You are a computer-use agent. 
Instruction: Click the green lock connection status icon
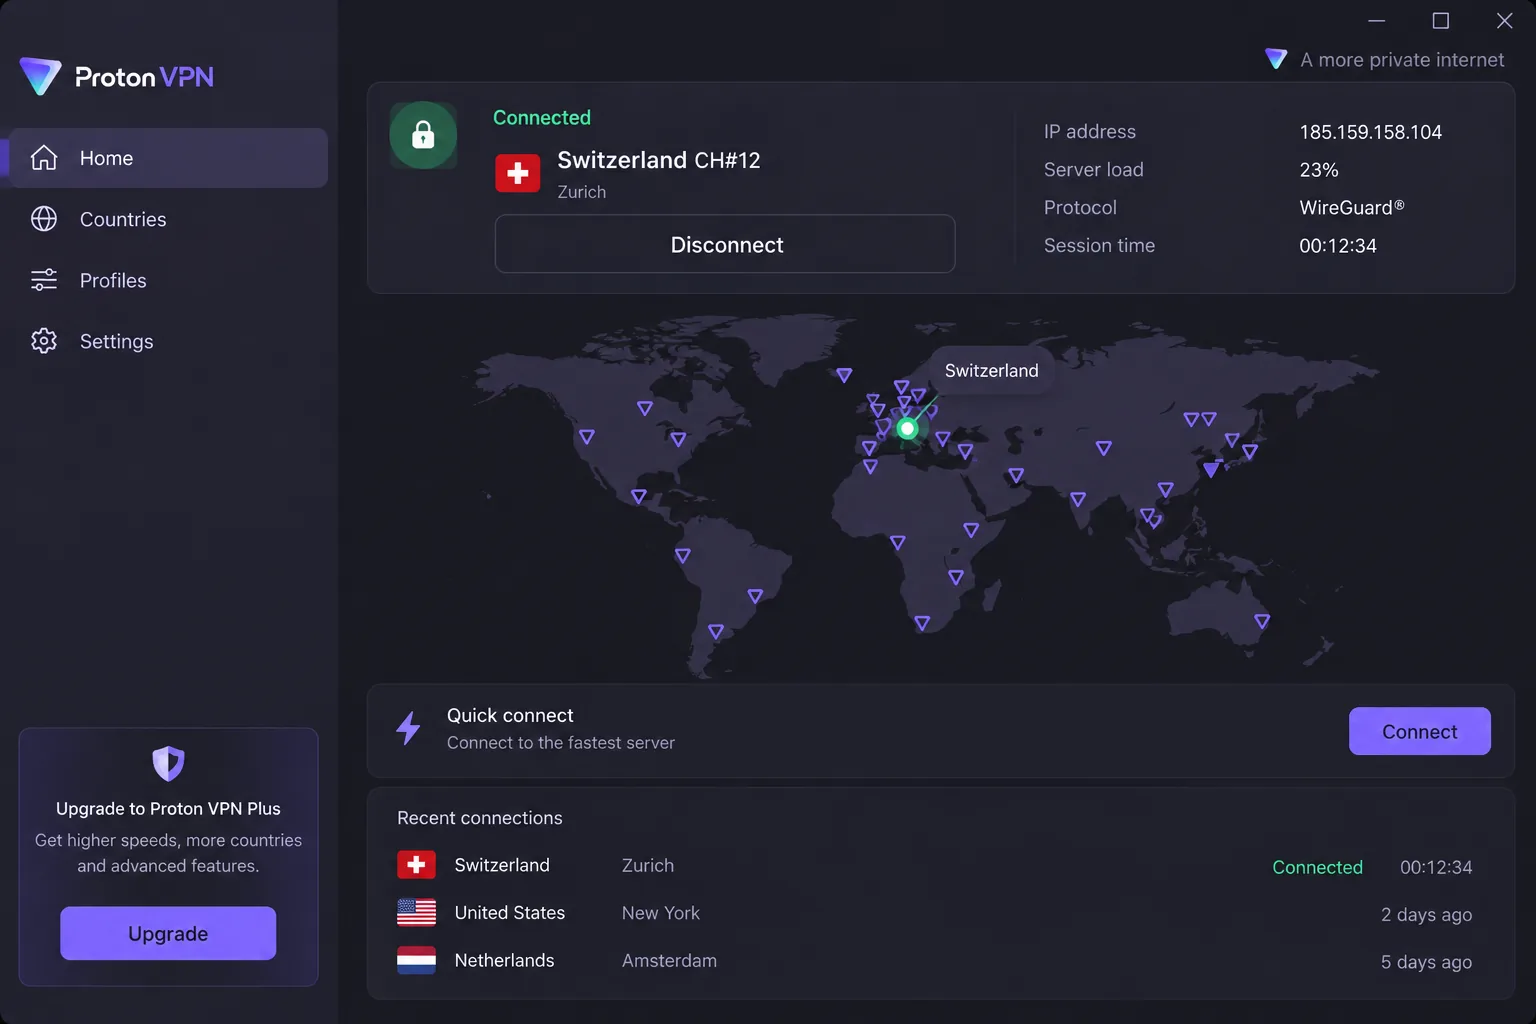pos(423,135)
